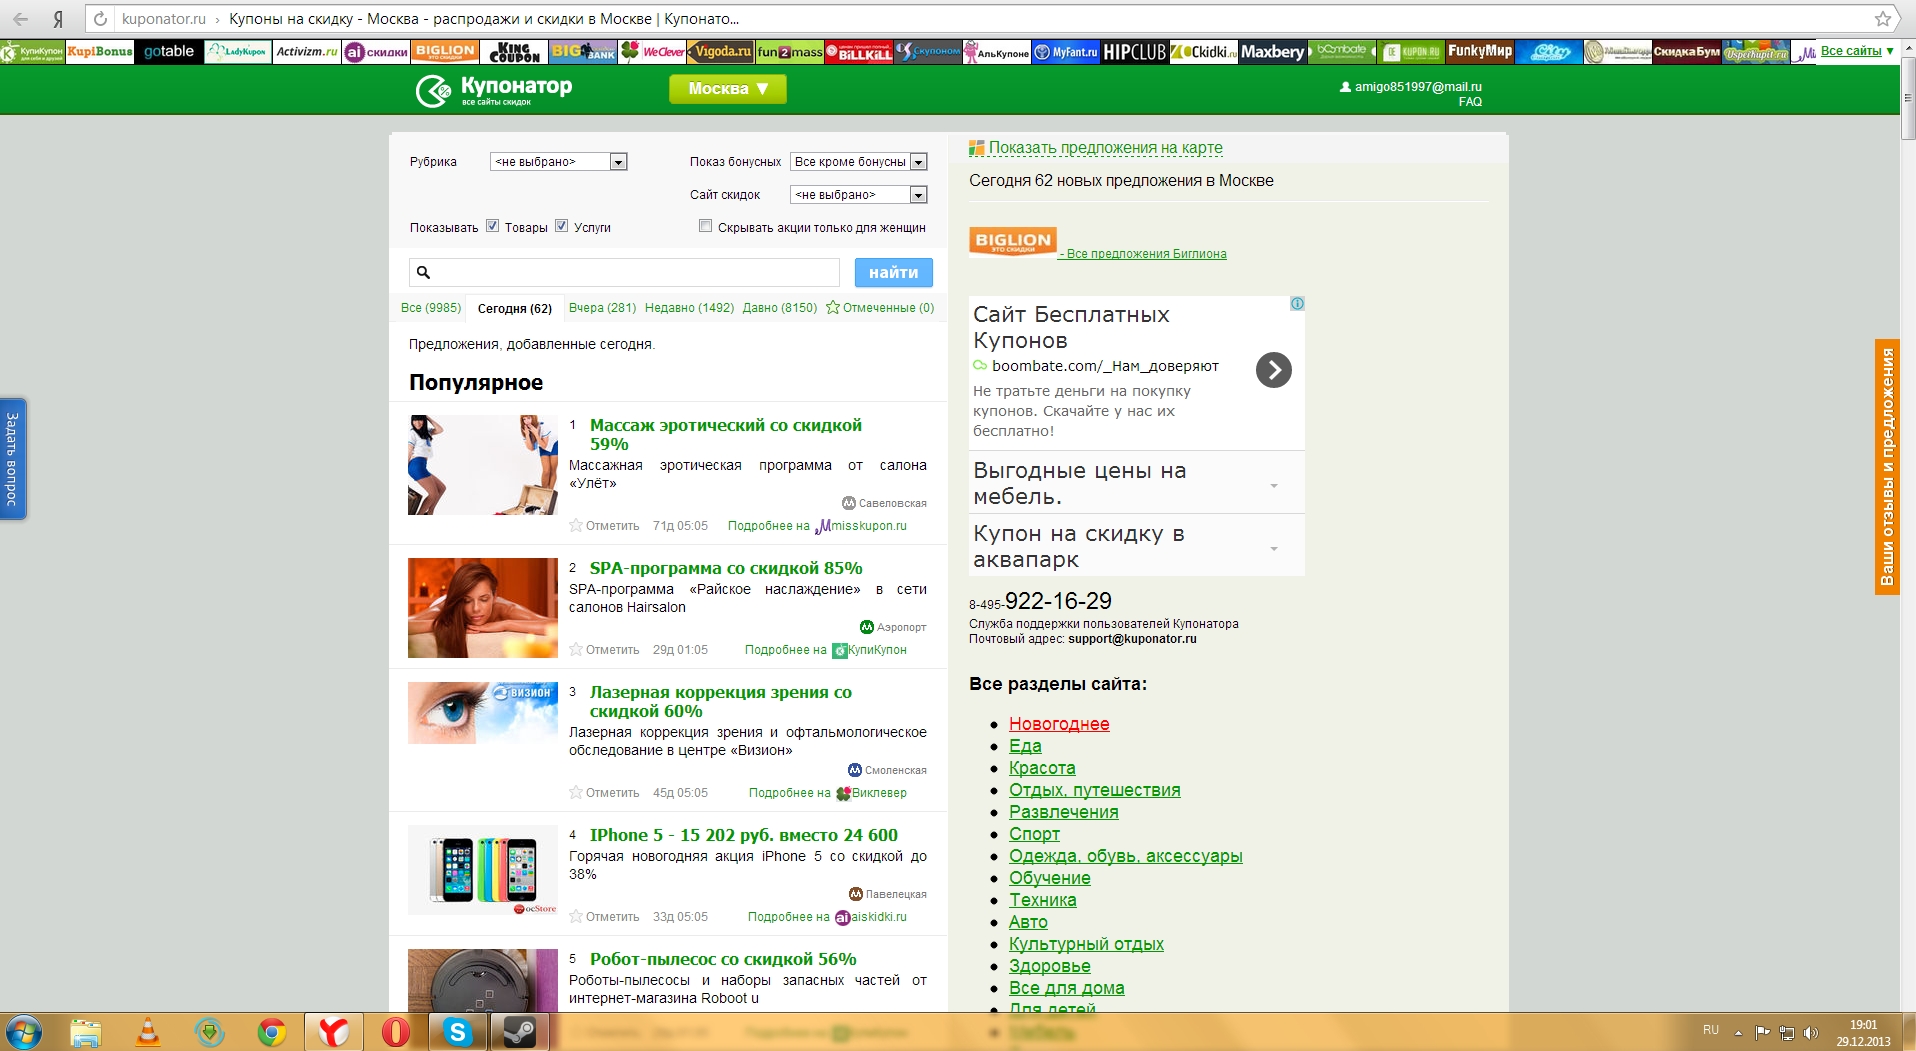Open the HIPCLUB site logo
The image size is (1916, 1051).
[x=1135, y=51]
